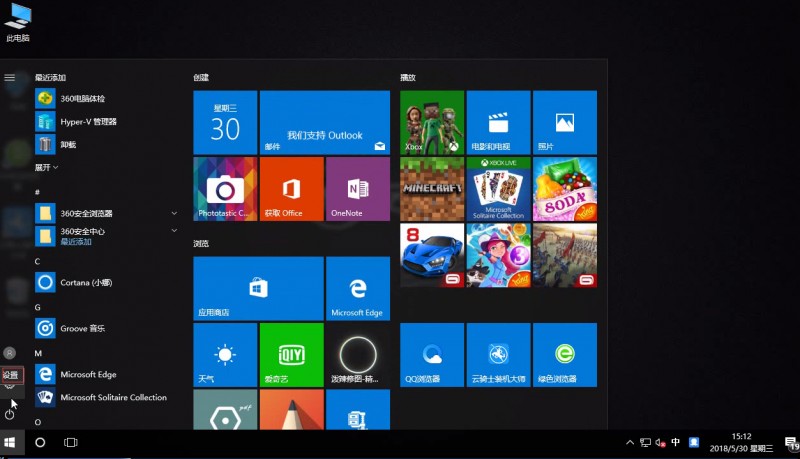The image size is (800, 459).
Task: Click the muted volume tray icon
Action: (660, 443)
